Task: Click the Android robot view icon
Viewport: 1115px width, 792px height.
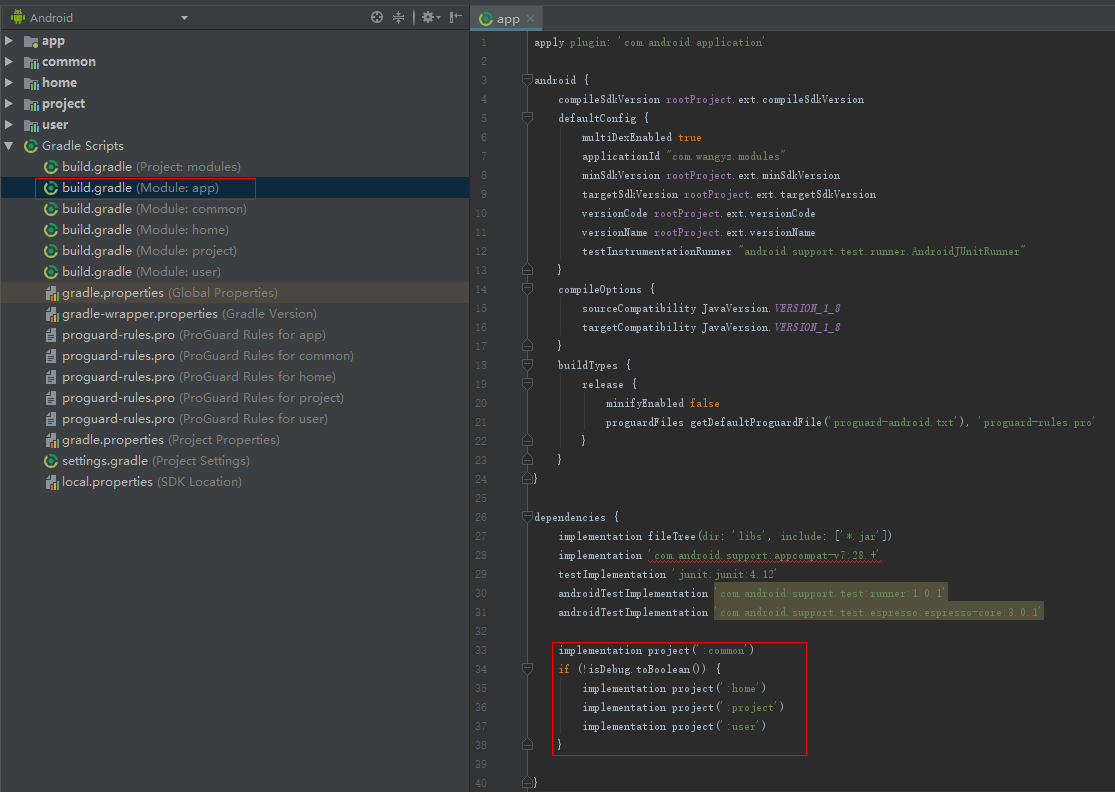Action: pyautogui.click(x=17, y=17)
